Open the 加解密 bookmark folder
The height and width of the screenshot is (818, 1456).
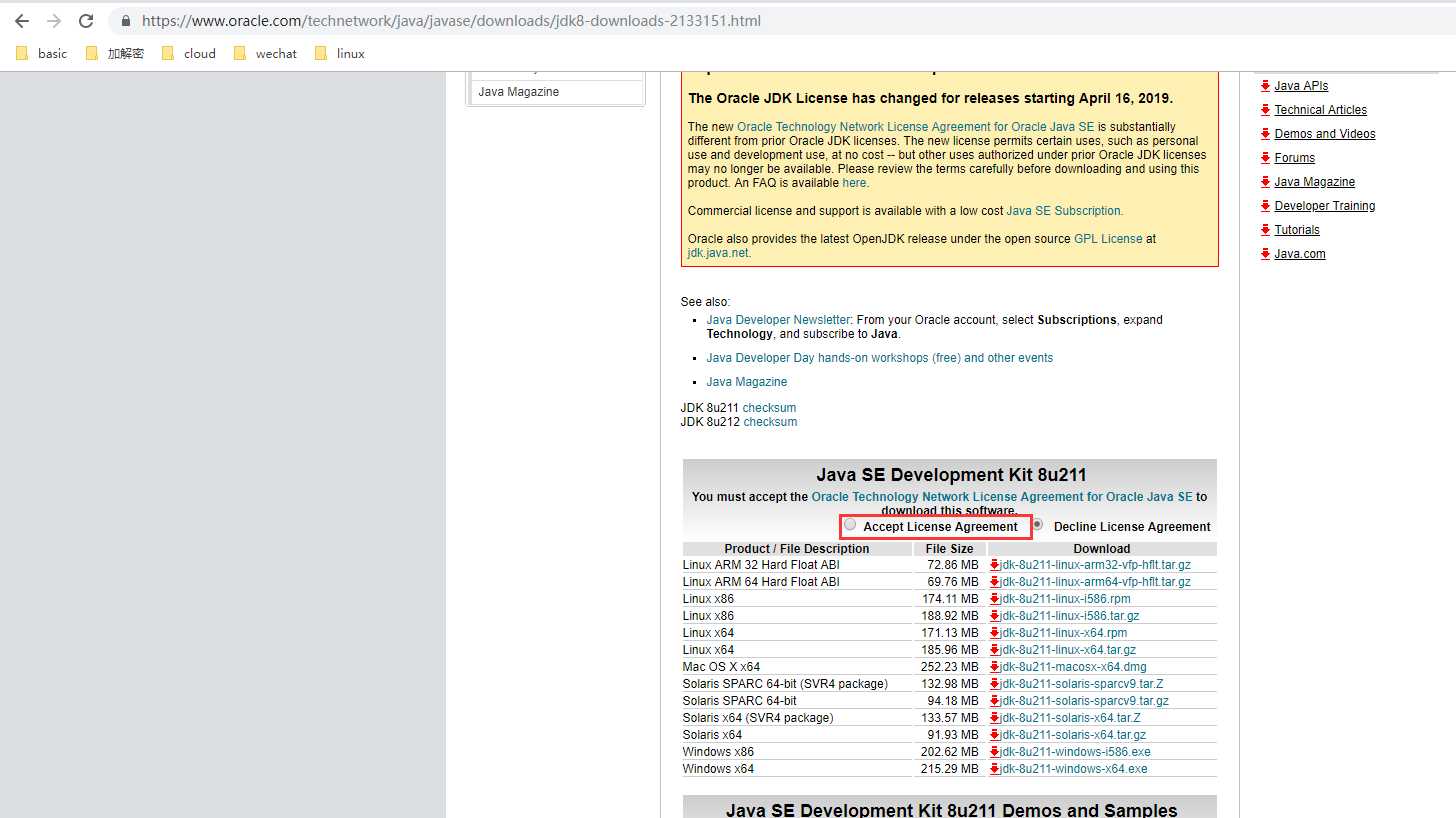[x=115, y=53]
